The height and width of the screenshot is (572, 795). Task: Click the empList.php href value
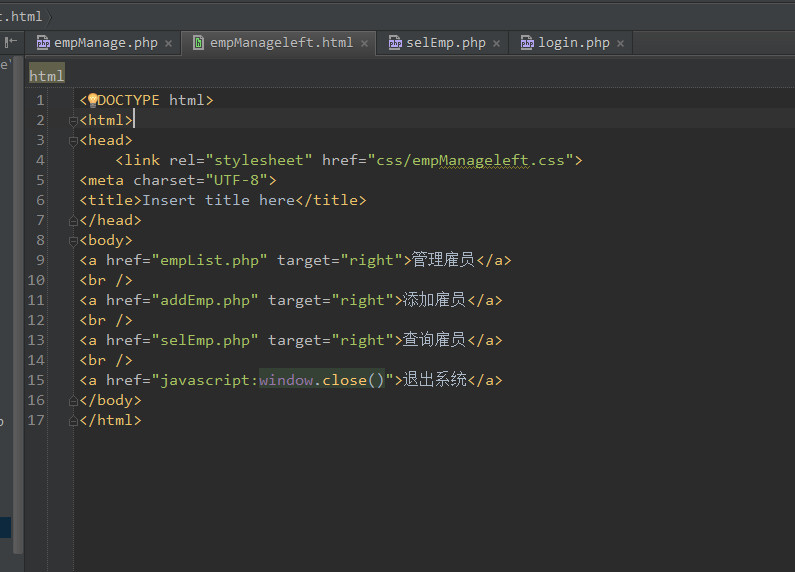click(x=209, y=260)
